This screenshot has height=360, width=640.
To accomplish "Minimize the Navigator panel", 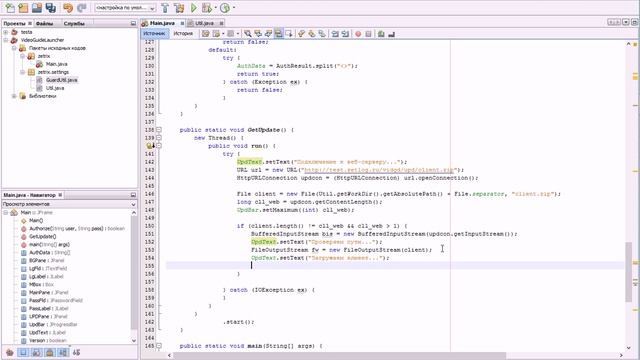I will click(x=133, y=195).
